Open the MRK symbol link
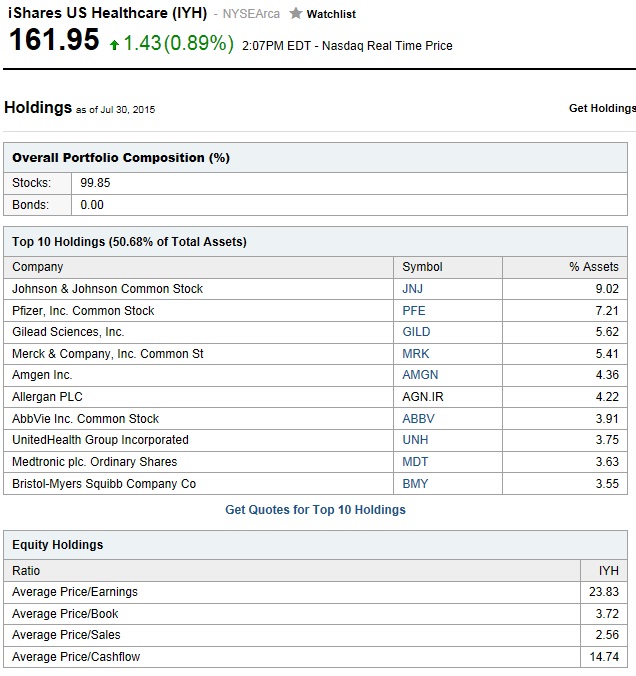 click(416, 354)
